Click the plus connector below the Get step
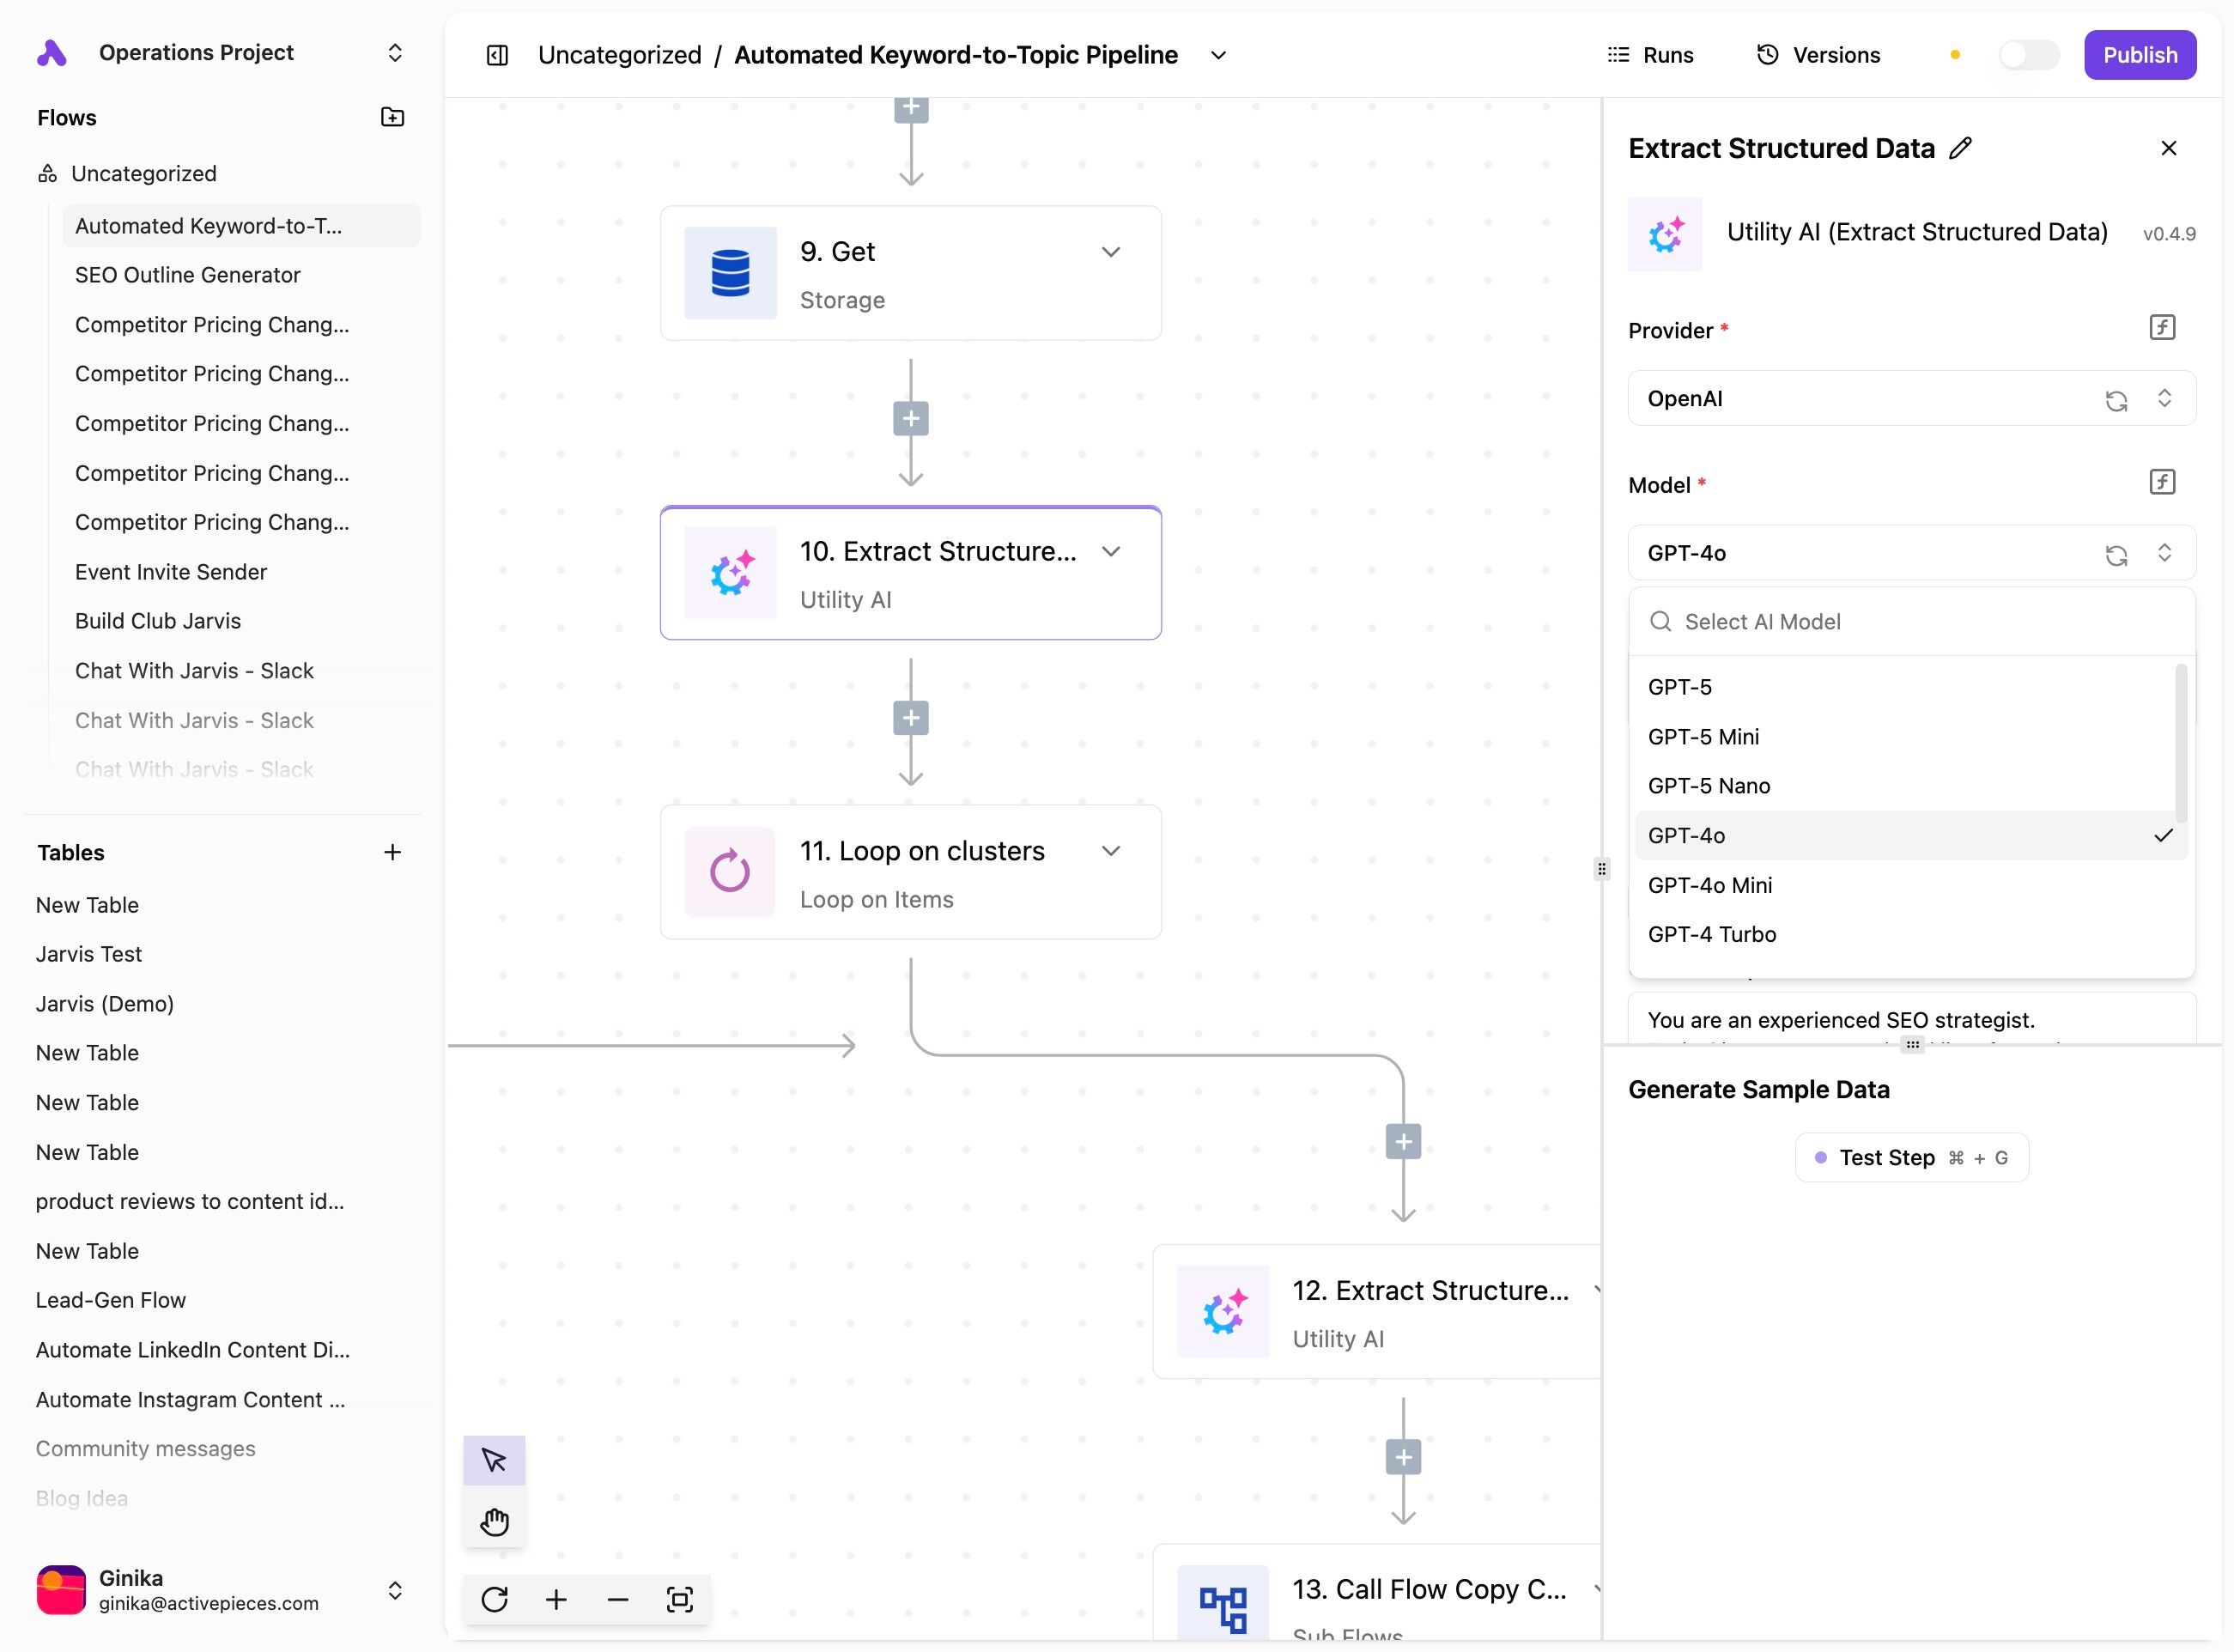The image size is (2234, 1652). [x=910, y=418]
